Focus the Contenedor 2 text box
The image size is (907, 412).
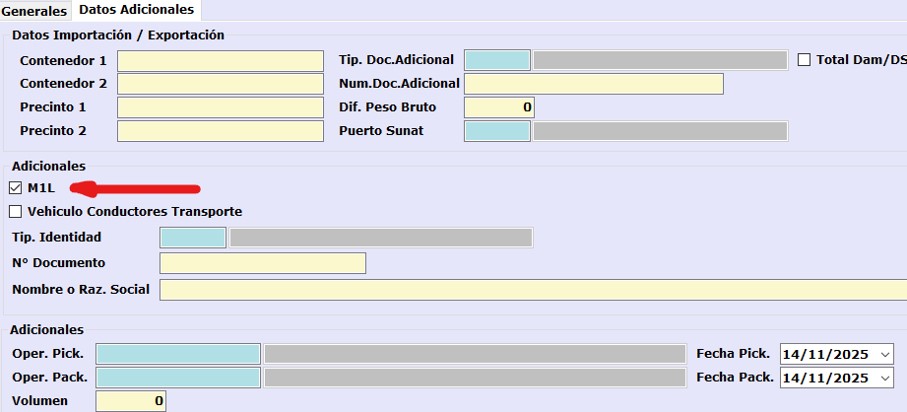click(x=220, y=84)
